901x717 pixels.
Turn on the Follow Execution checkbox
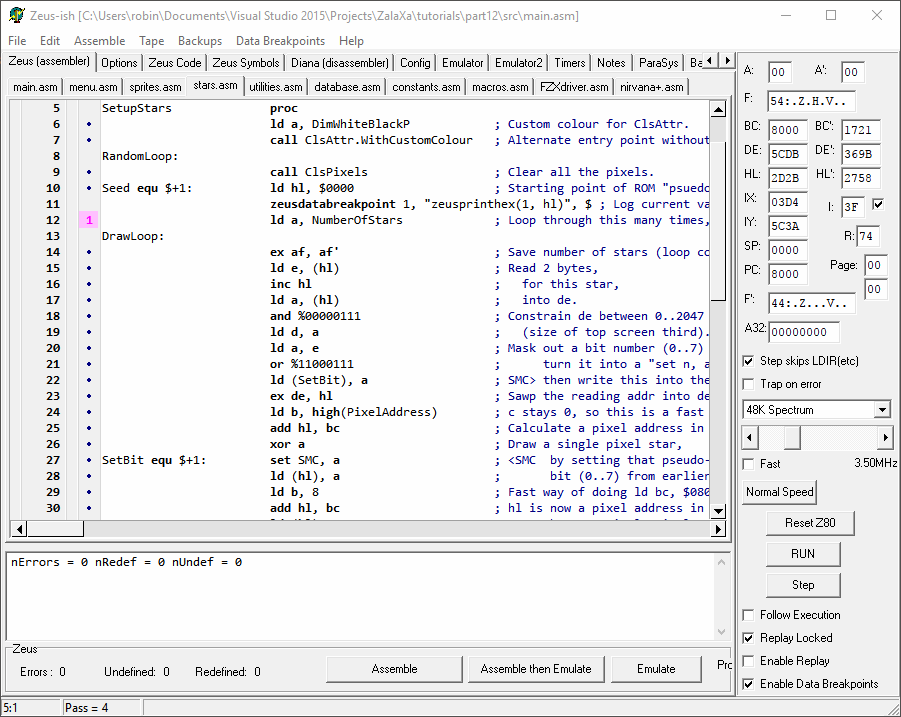pyautogui.click(x=750, y=615)
